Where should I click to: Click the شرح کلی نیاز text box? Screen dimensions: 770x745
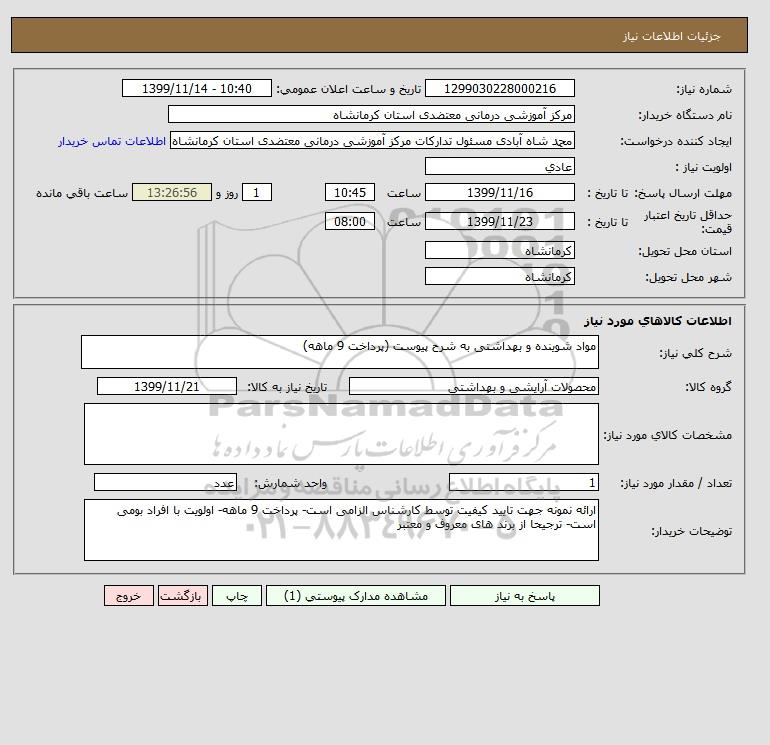[340, 352]
